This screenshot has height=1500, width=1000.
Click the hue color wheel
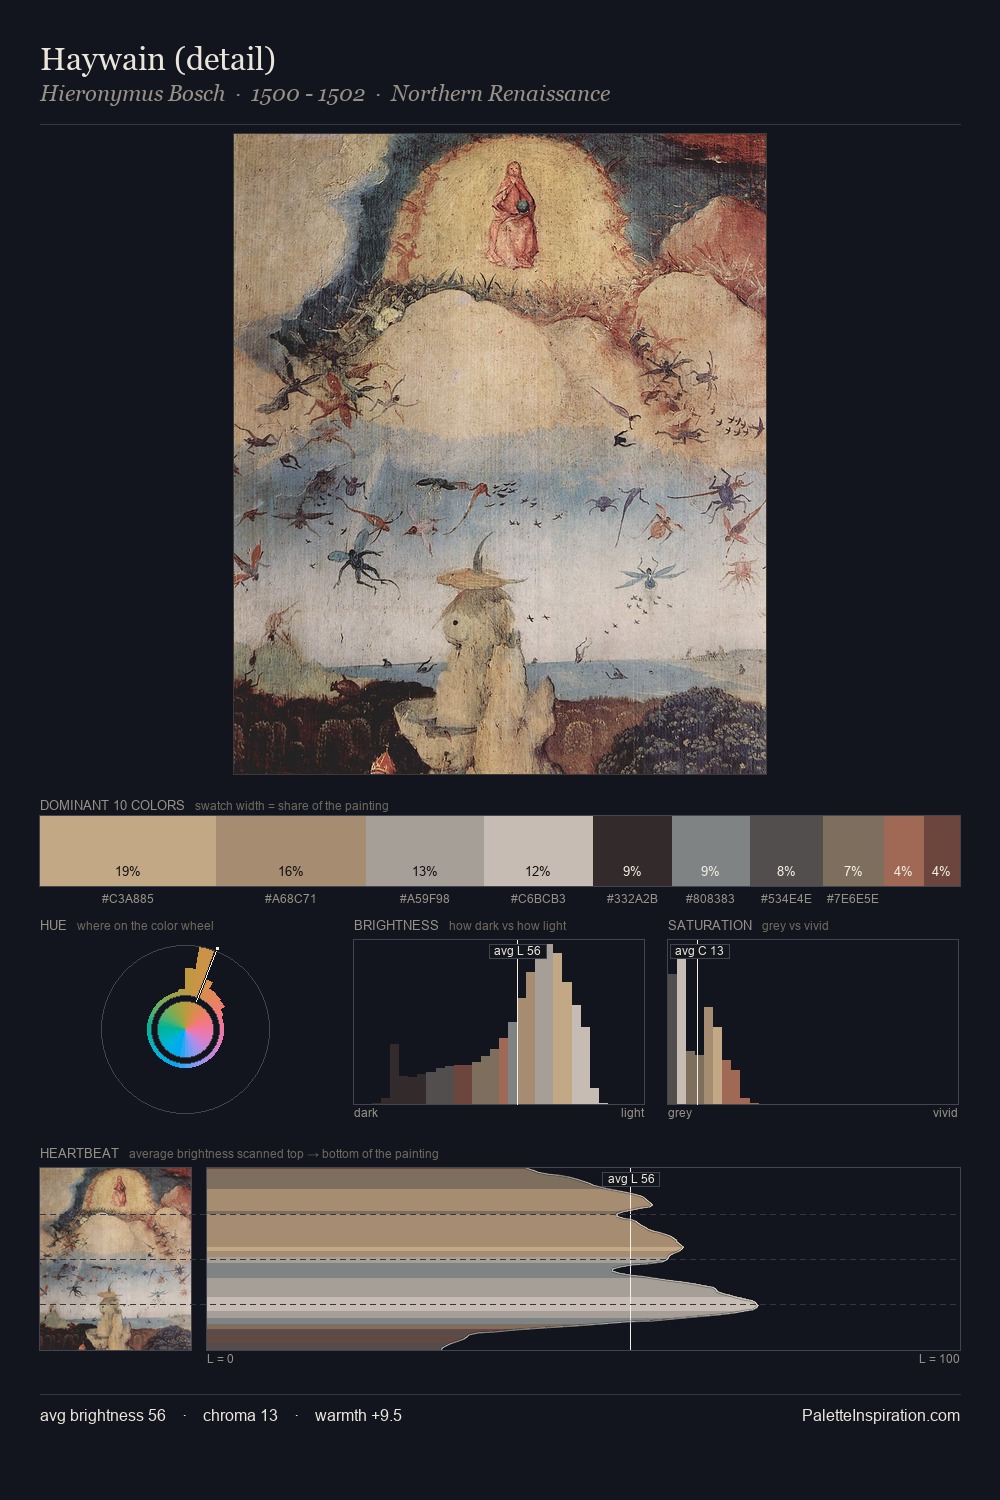click(185, 1029)
